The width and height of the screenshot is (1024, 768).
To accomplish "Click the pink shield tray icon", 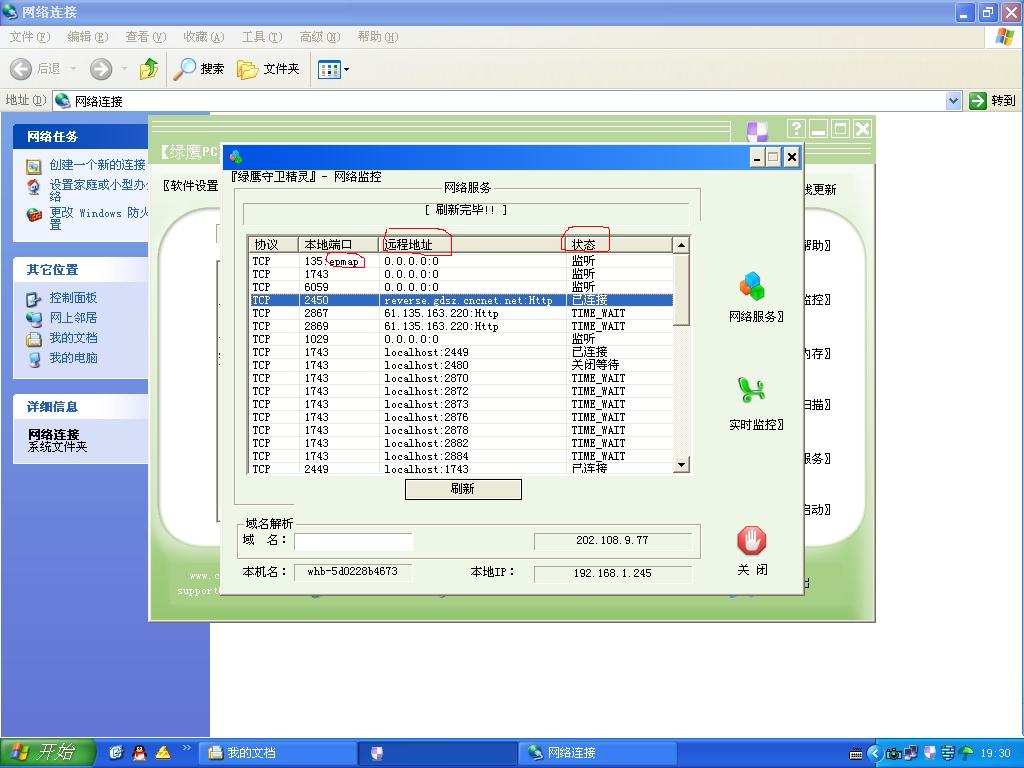I will [929, 754].
